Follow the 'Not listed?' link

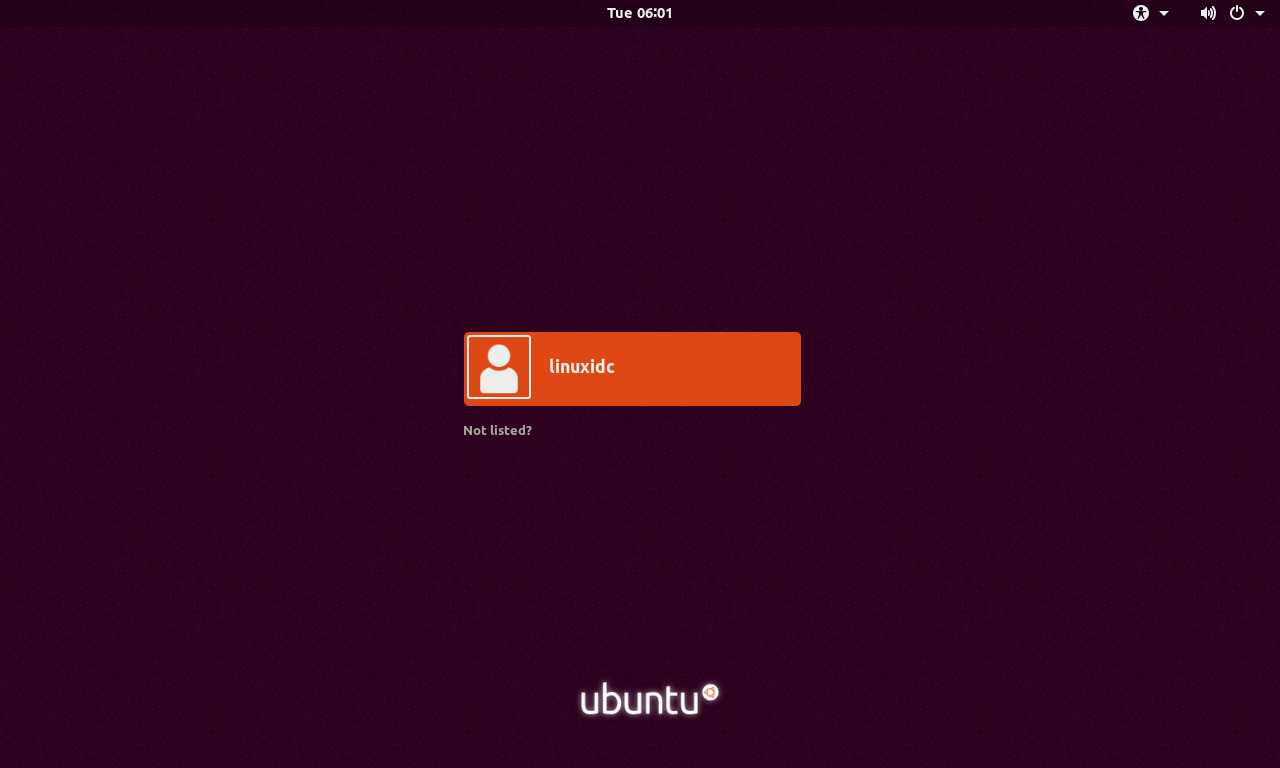tap(497, 430)
